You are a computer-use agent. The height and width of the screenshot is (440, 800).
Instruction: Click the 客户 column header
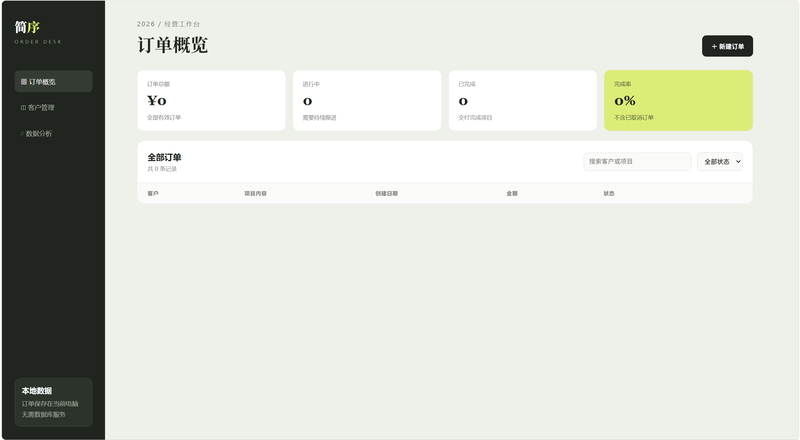pos(153,193)
